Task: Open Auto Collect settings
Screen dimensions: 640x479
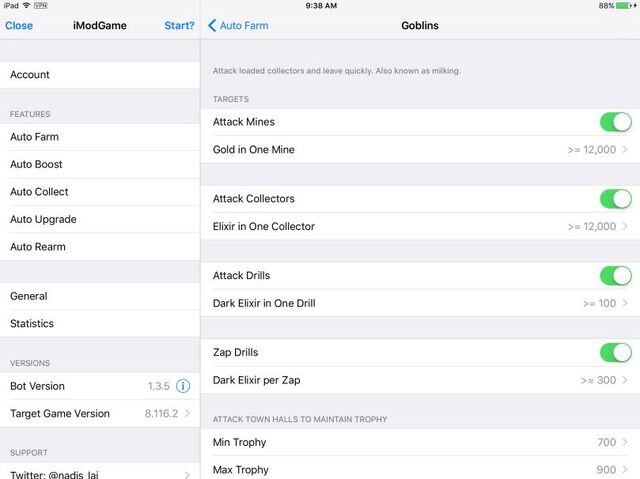Action: click(100, 192)
